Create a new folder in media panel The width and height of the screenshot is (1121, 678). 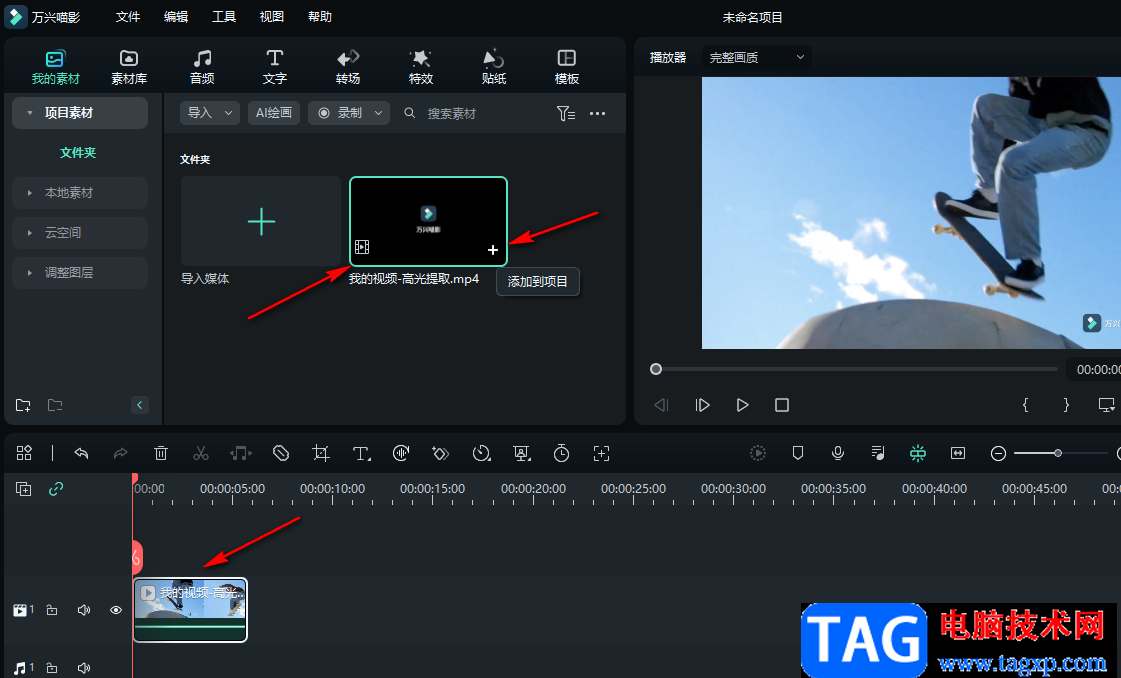pos(24,405)
